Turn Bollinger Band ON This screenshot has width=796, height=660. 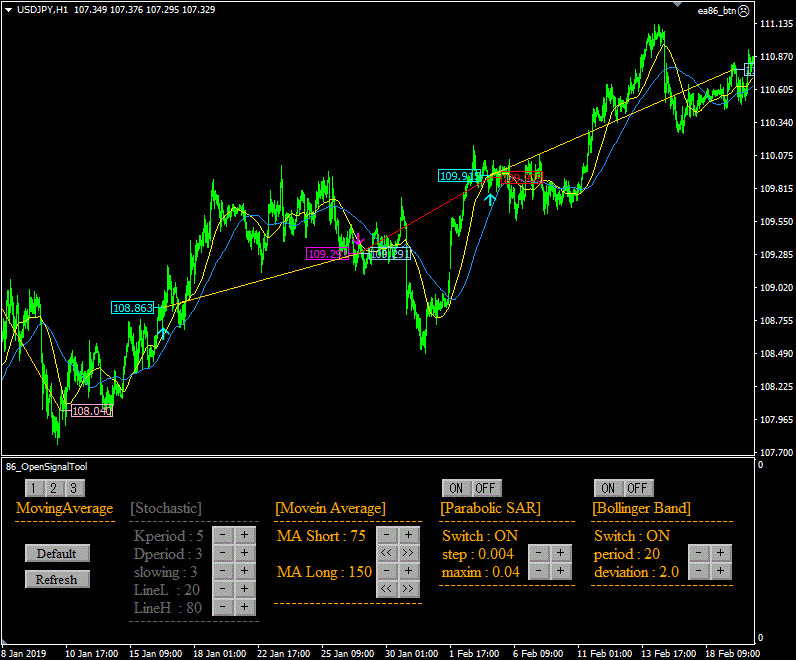(608, 488)
